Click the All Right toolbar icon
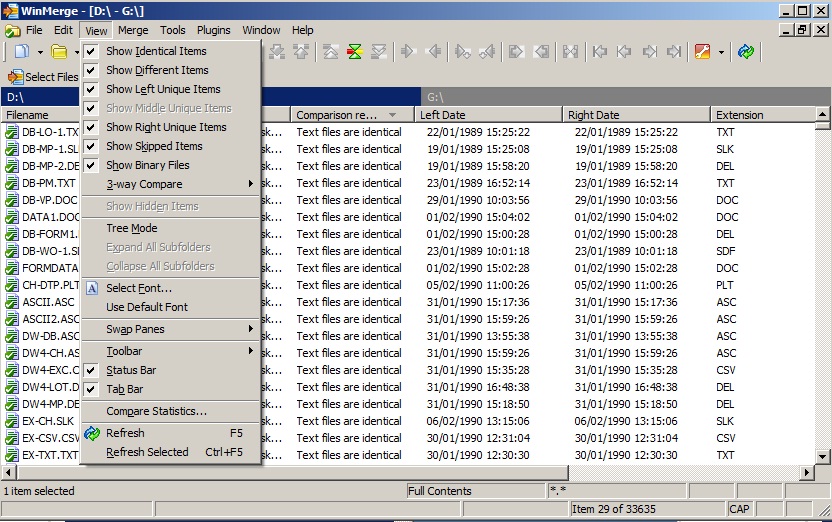Screen dimensions: 832x522 click(x=516, y=51)
